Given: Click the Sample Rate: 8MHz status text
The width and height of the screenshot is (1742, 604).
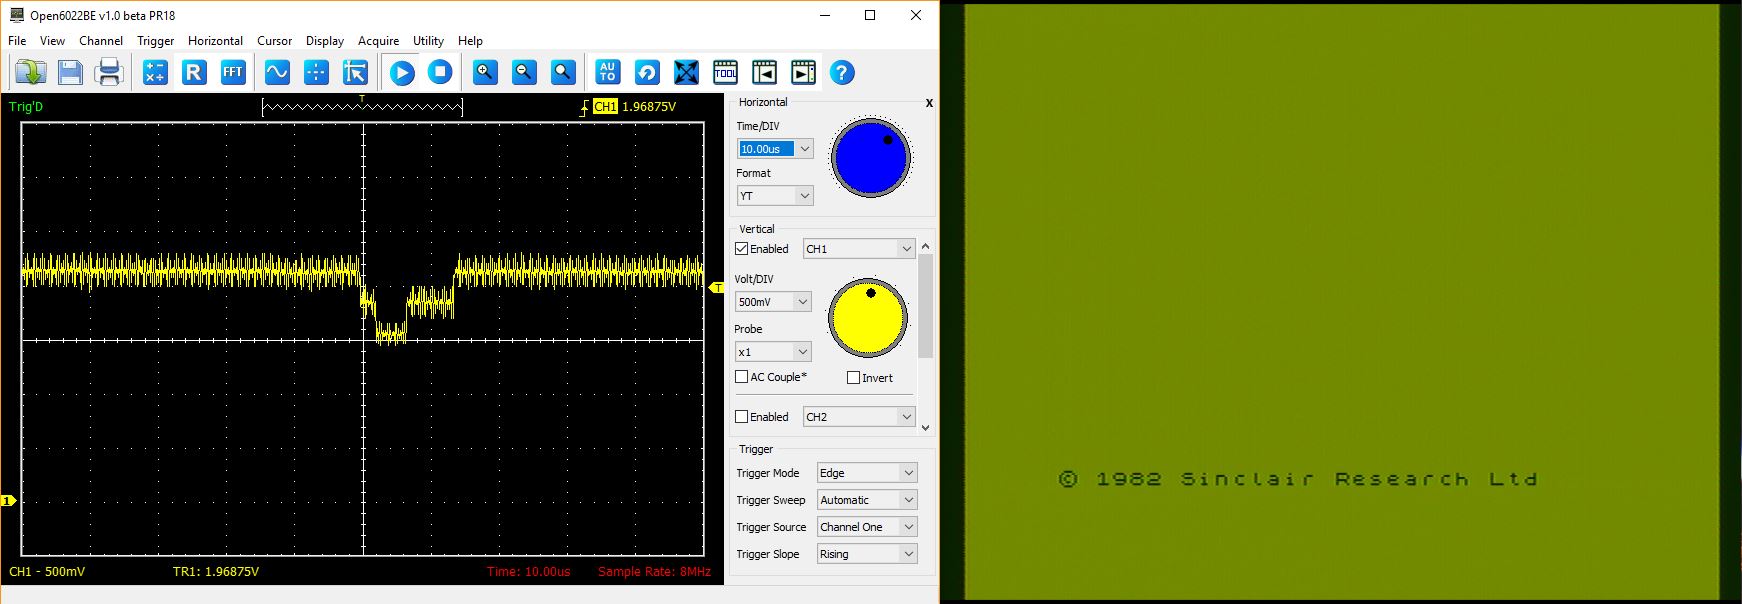Looking at the screenshot, I should click(654, 572).
